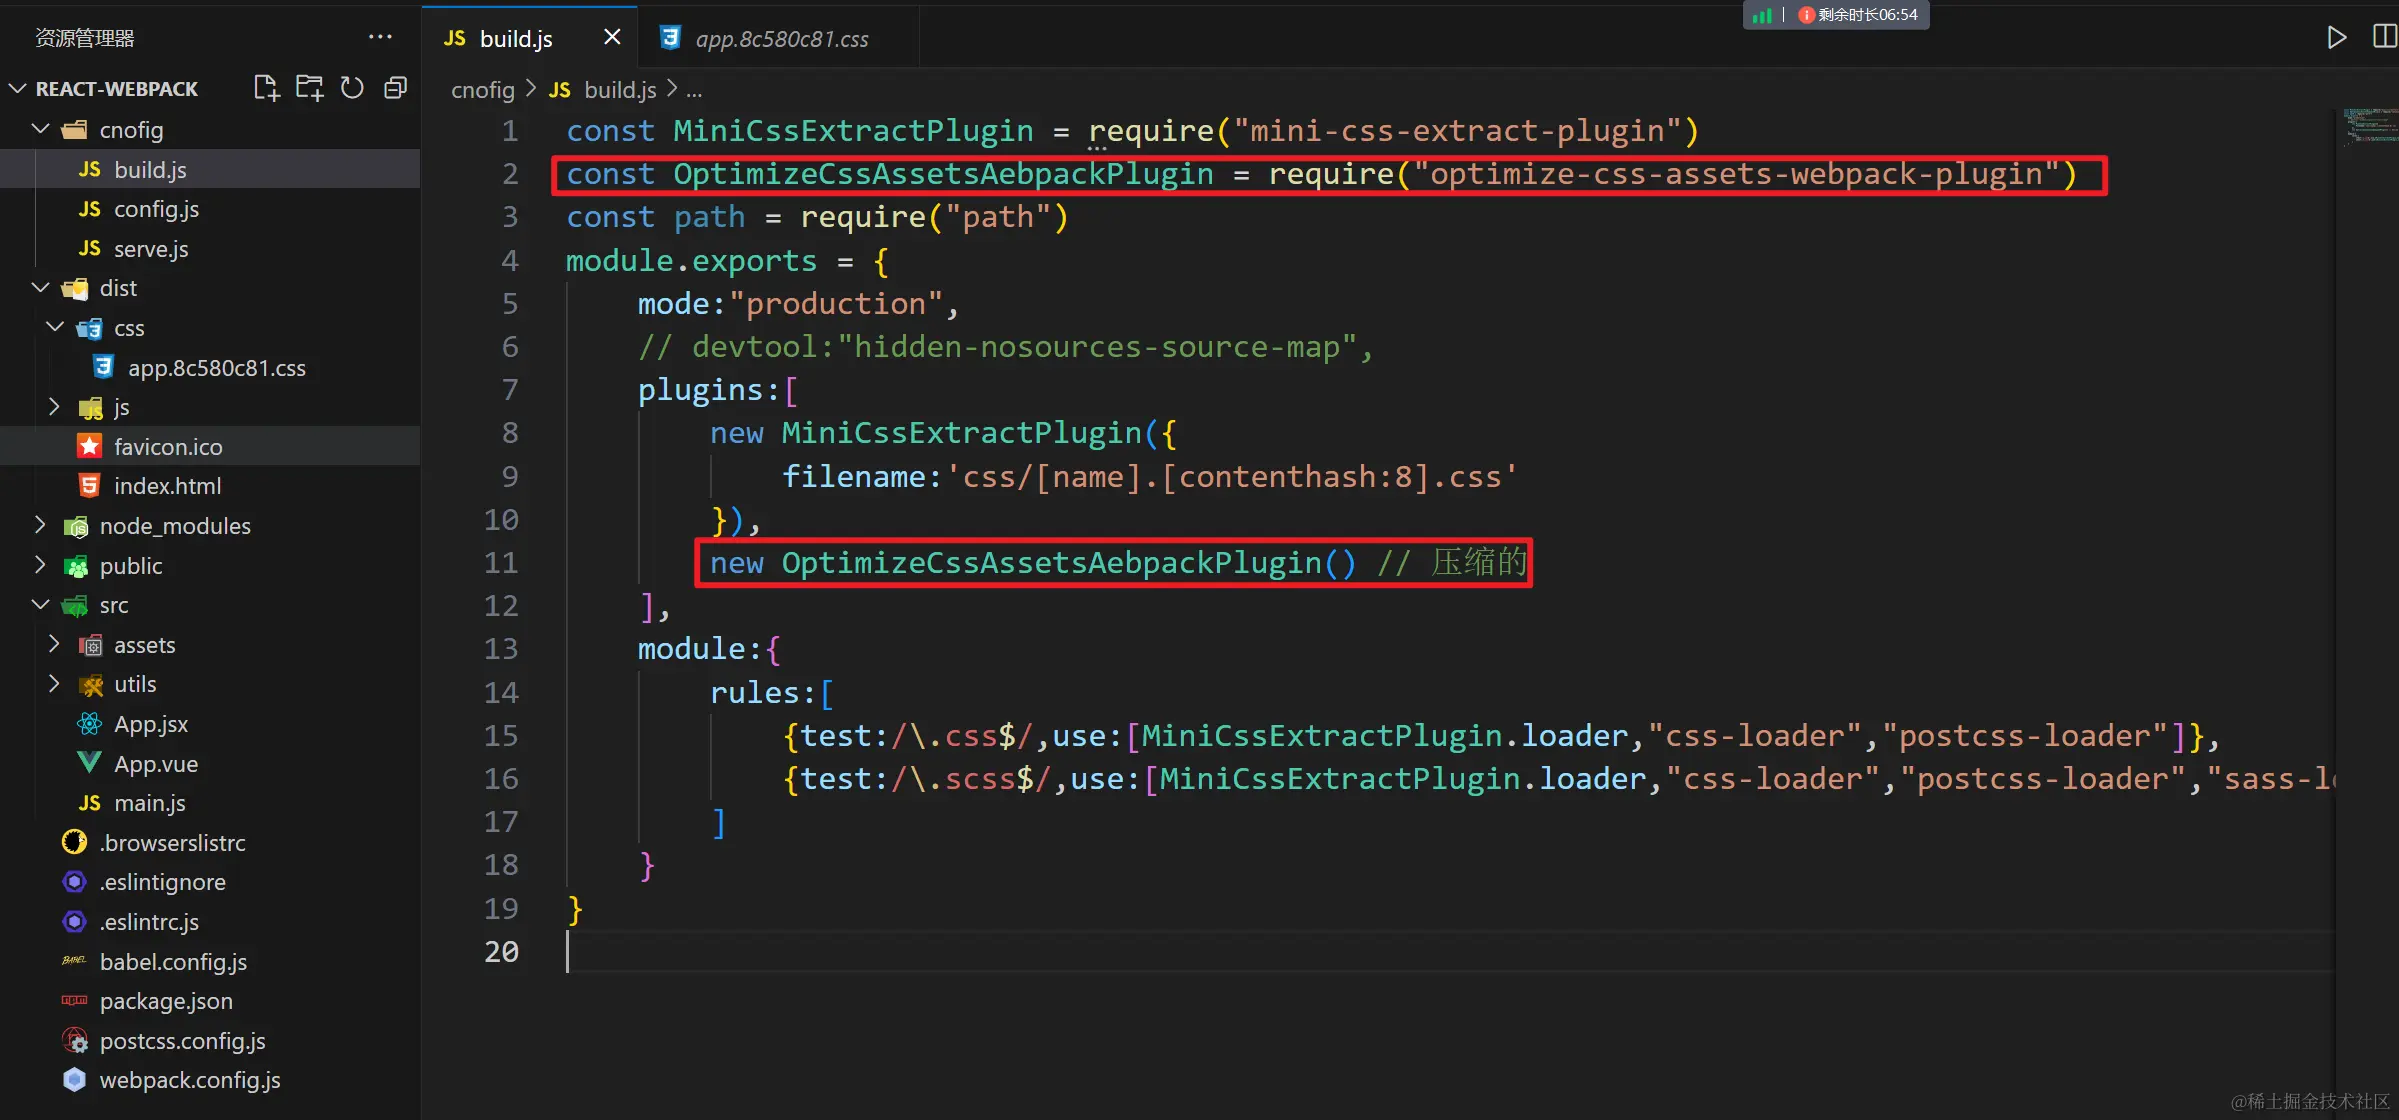Refresh the explorer file tree

click(x=352, y=88)
